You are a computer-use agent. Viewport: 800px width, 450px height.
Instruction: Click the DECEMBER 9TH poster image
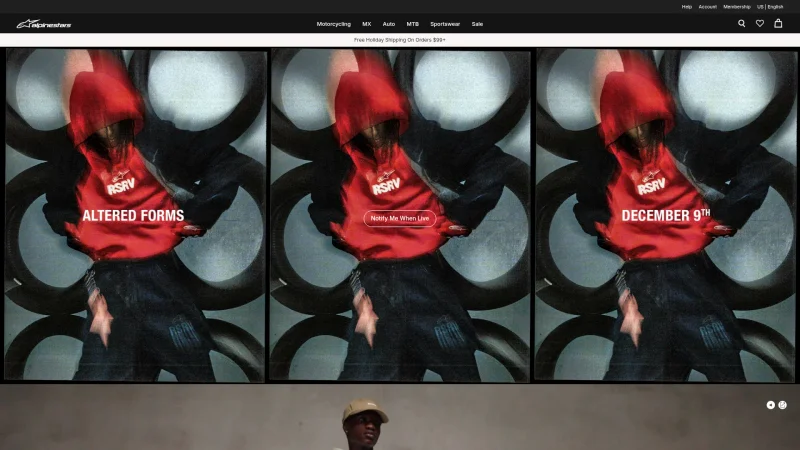tap(665, 215)
